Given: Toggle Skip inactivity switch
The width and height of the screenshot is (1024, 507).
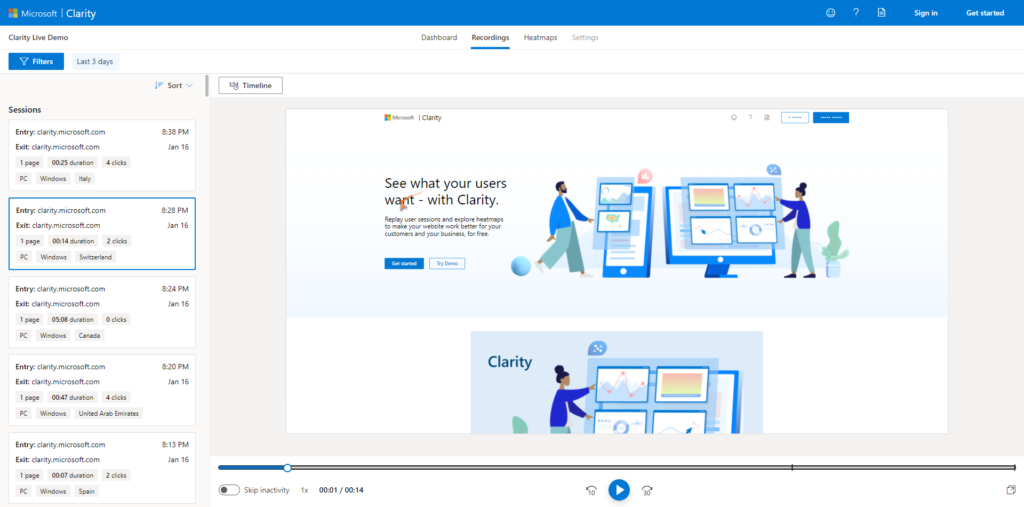Looking at the screenshot, I should [229, 489].
